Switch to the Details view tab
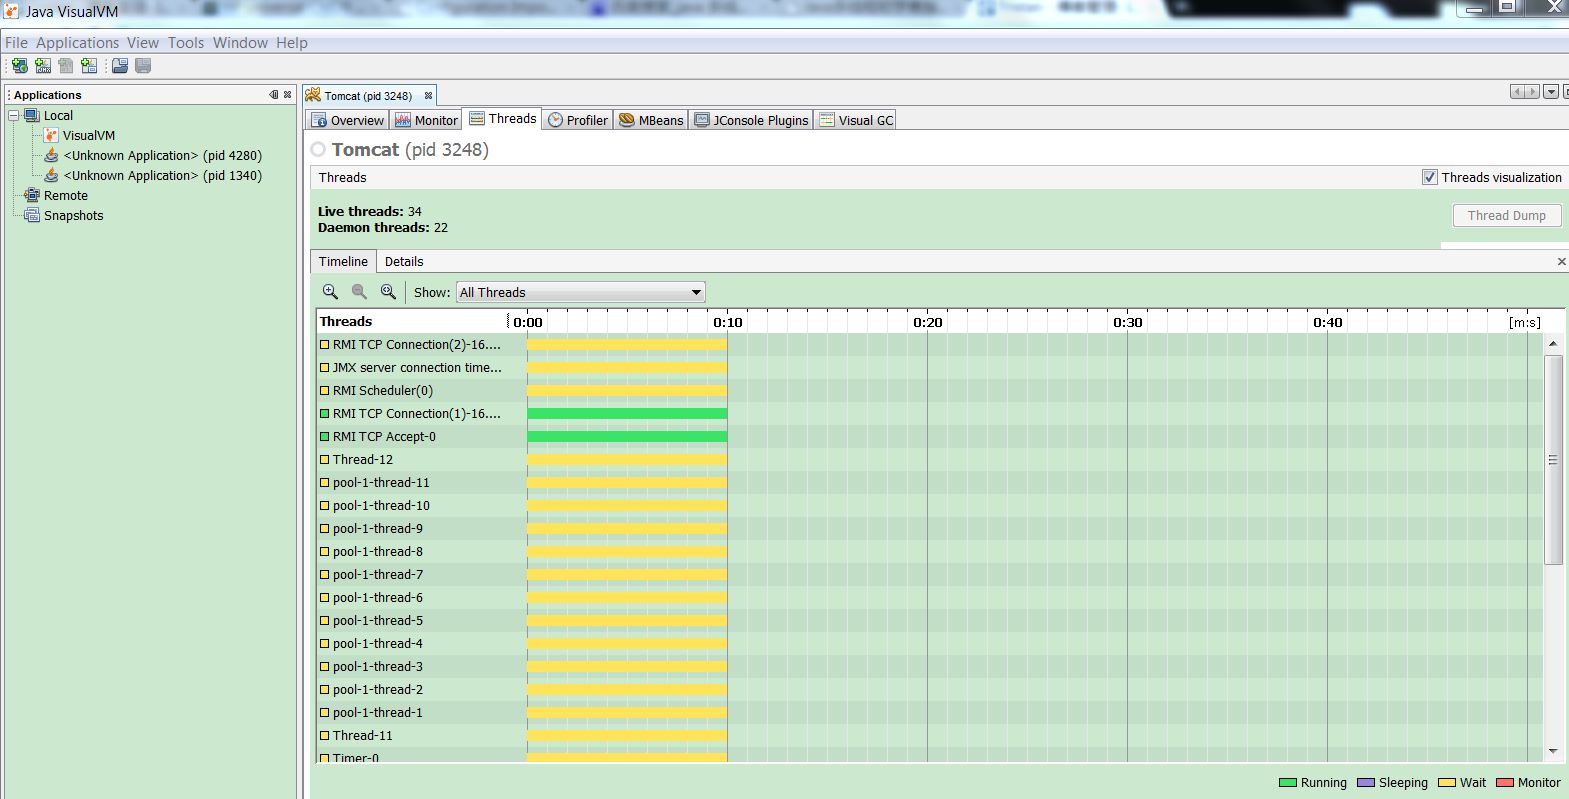Viewport: 1569px width, 799px height. click(x=404, y=262)
